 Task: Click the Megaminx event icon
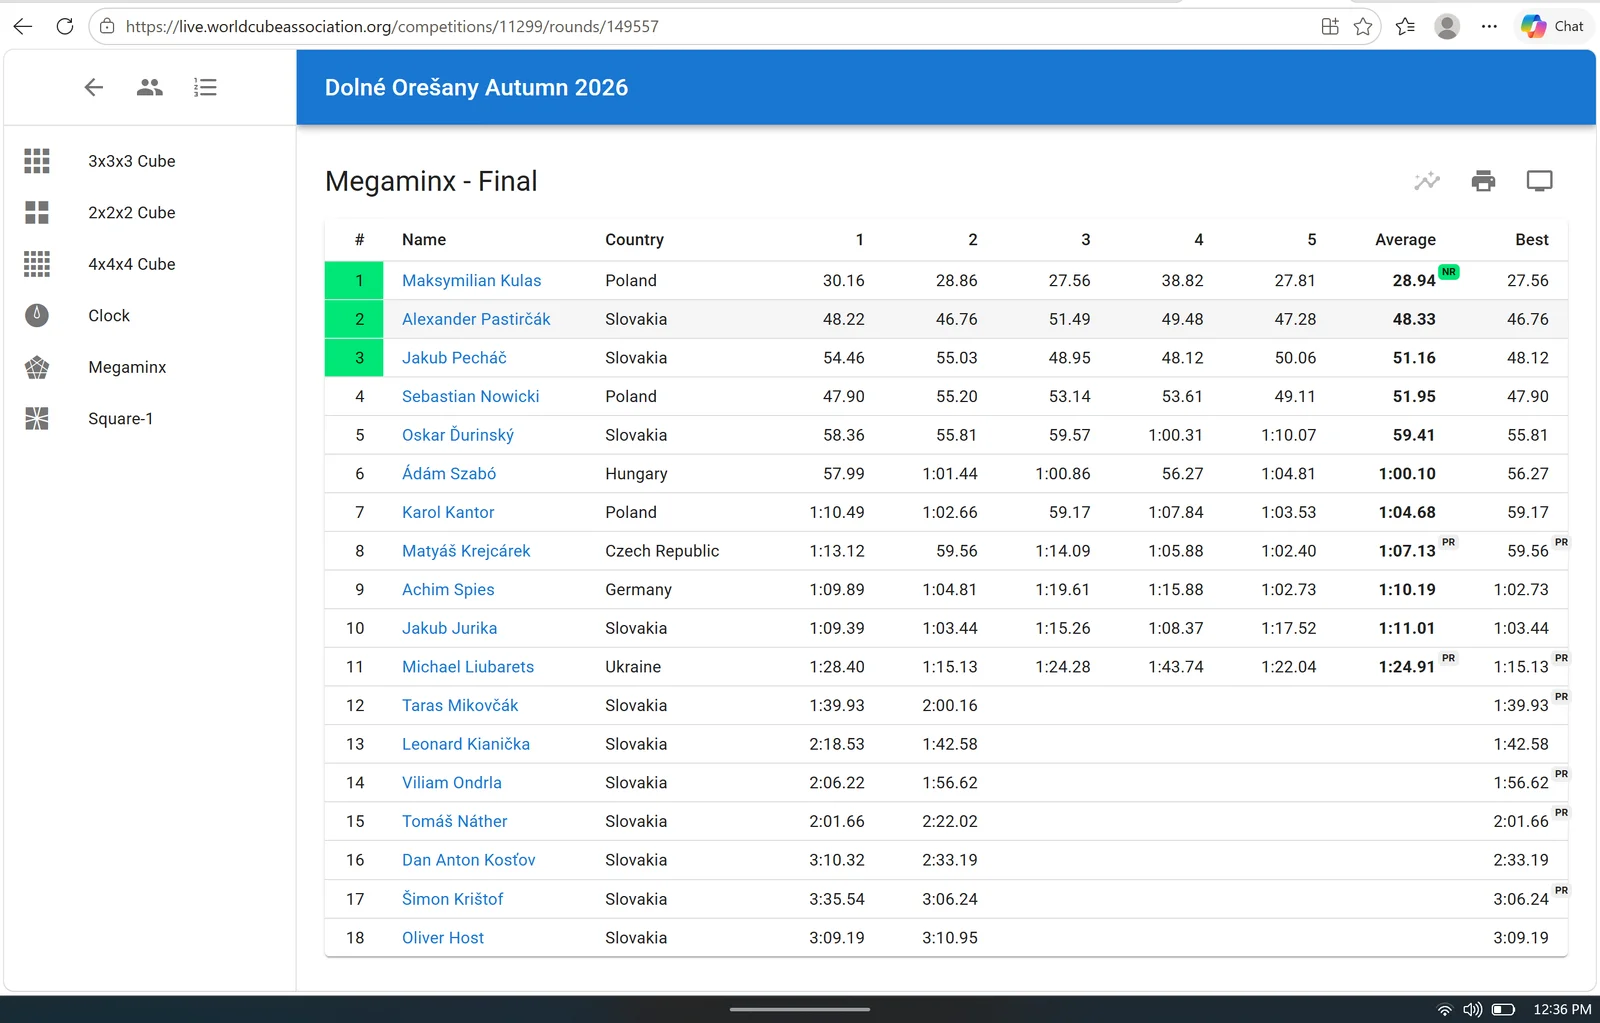37,367
